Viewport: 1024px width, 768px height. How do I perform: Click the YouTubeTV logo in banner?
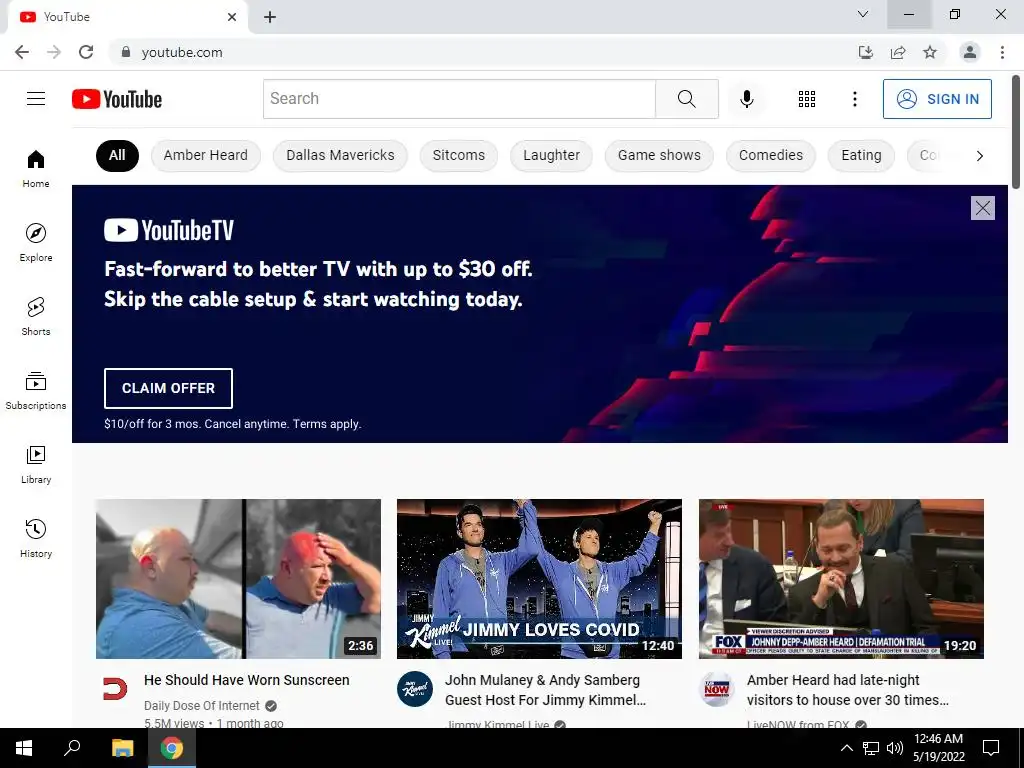pos(168,230)
